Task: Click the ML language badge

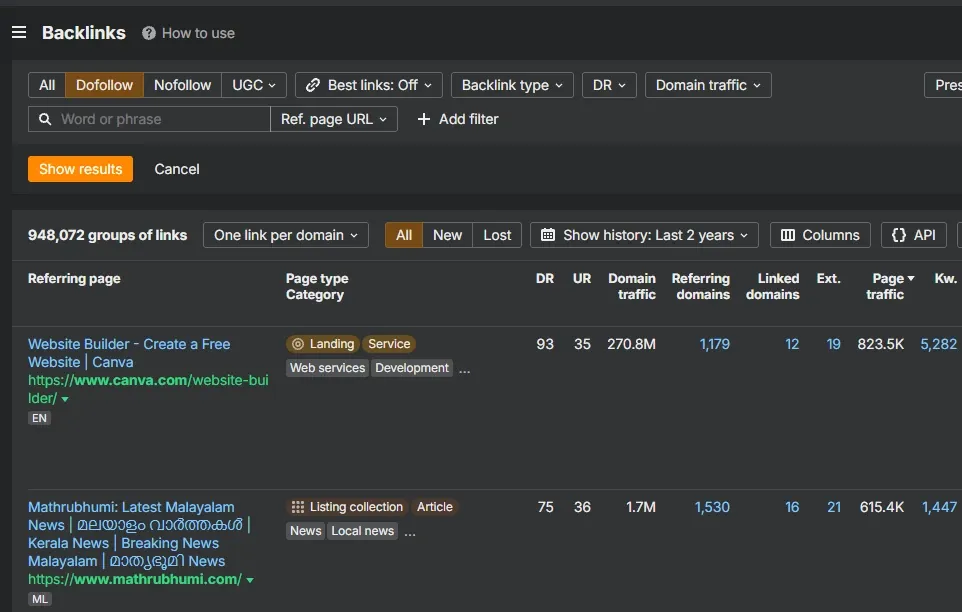Action: point(40,599)
